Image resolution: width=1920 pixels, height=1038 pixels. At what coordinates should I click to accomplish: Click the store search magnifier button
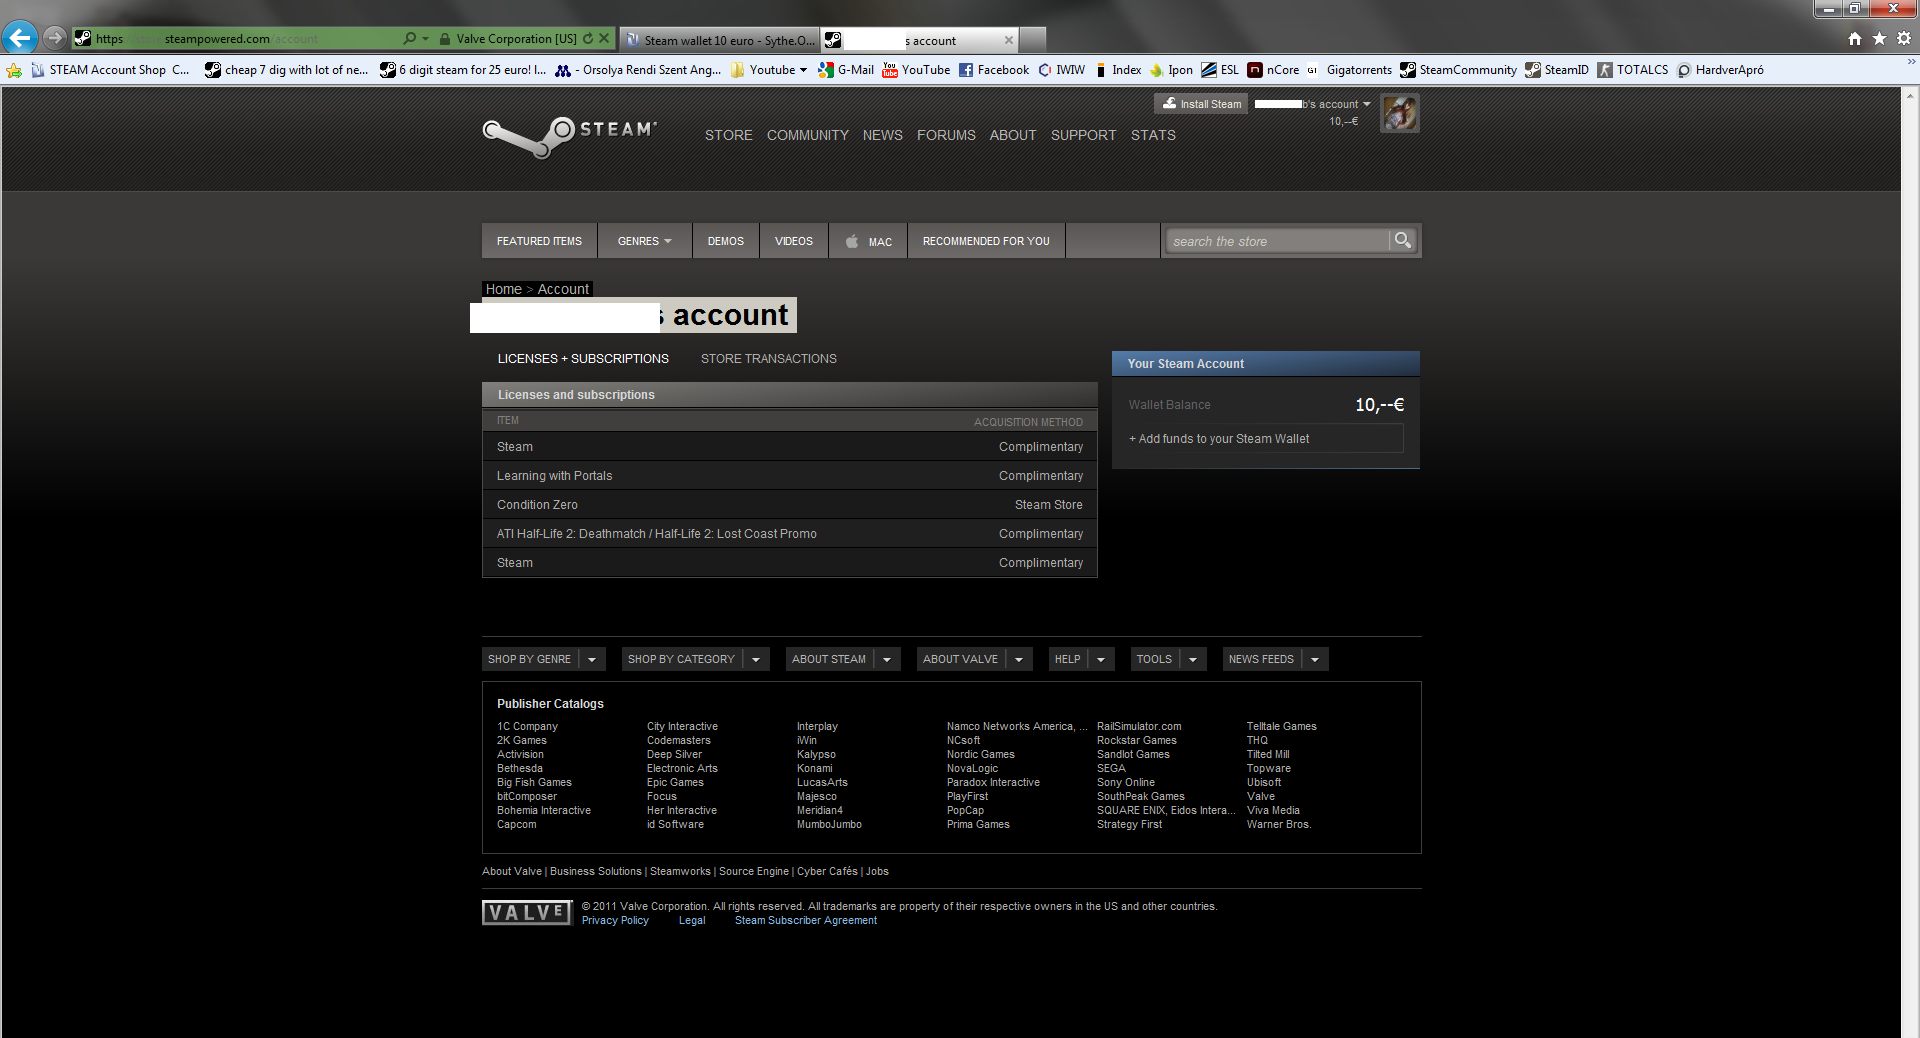click(1403, 241)
